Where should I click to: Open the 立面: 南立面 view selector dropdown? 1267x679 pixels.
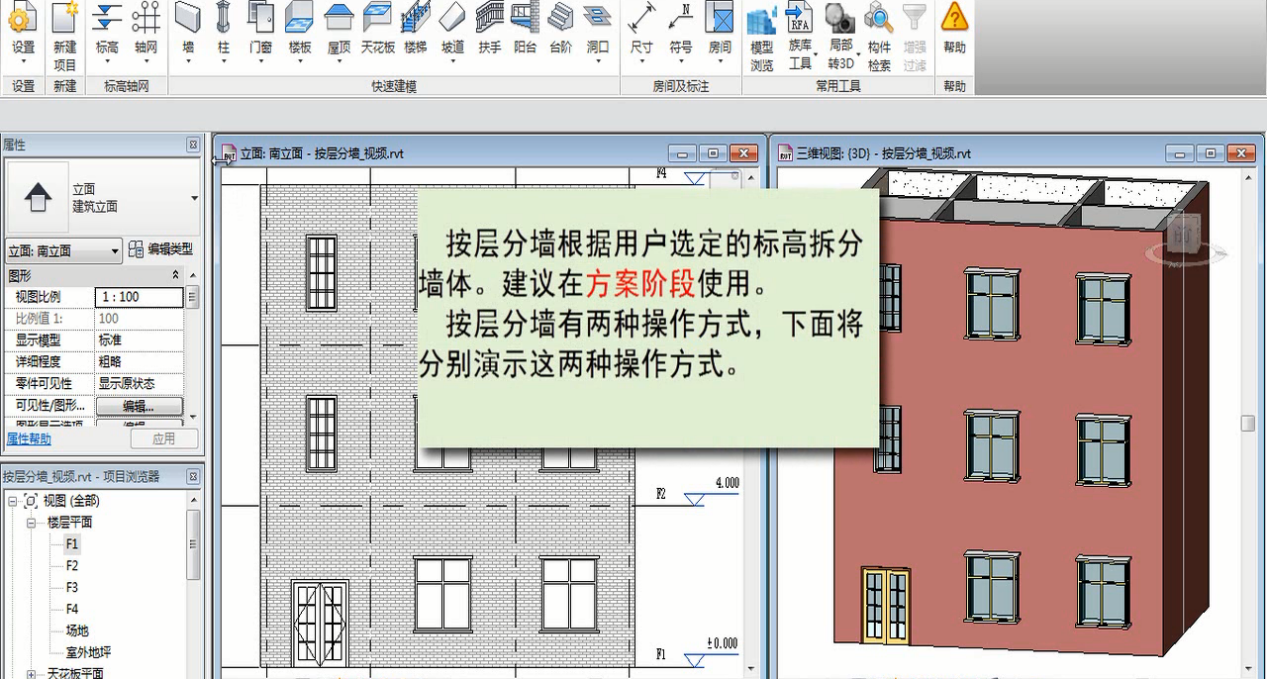(x=113, y=251)
